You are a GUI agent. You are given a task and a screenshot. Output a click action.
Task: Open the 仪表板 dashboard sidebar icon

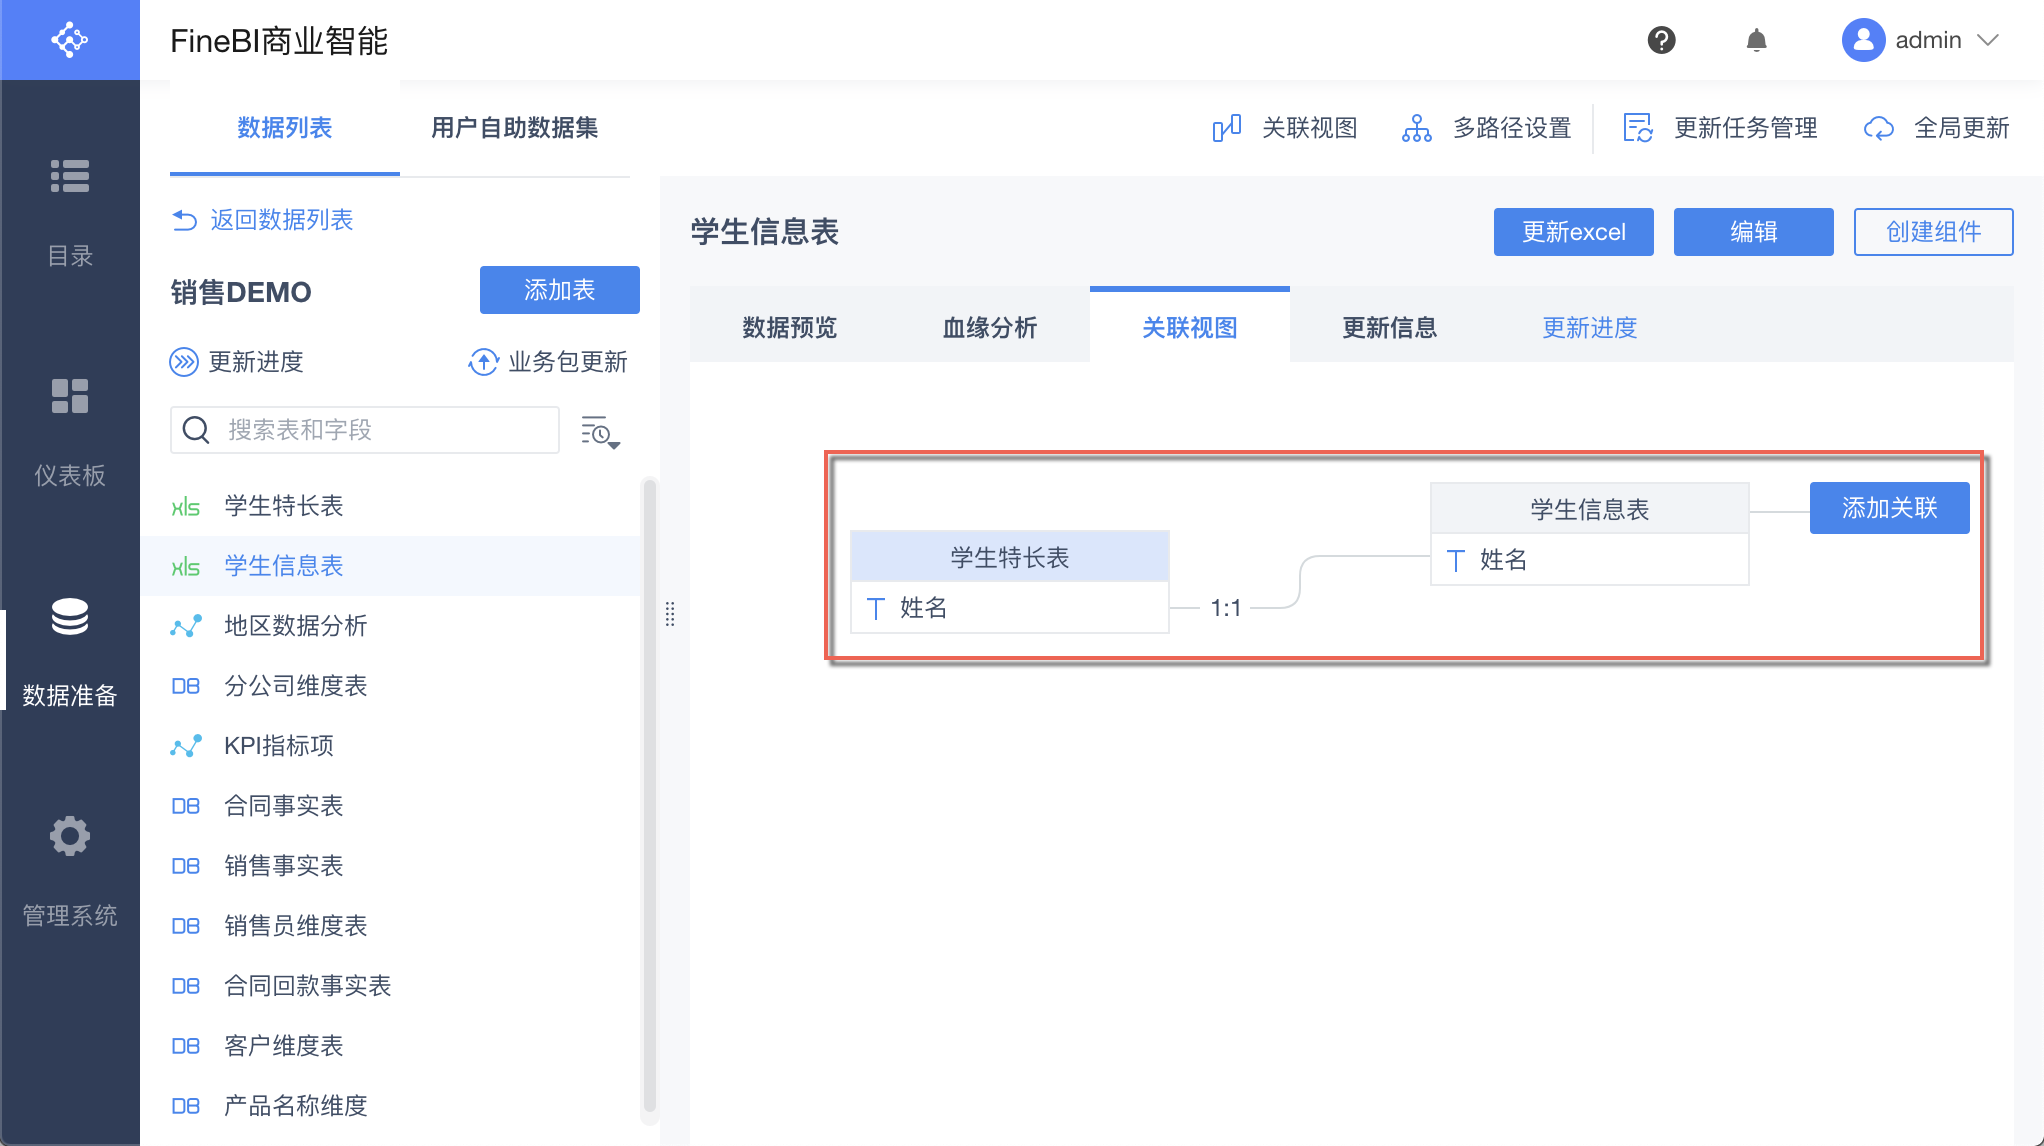coord(70,396)
